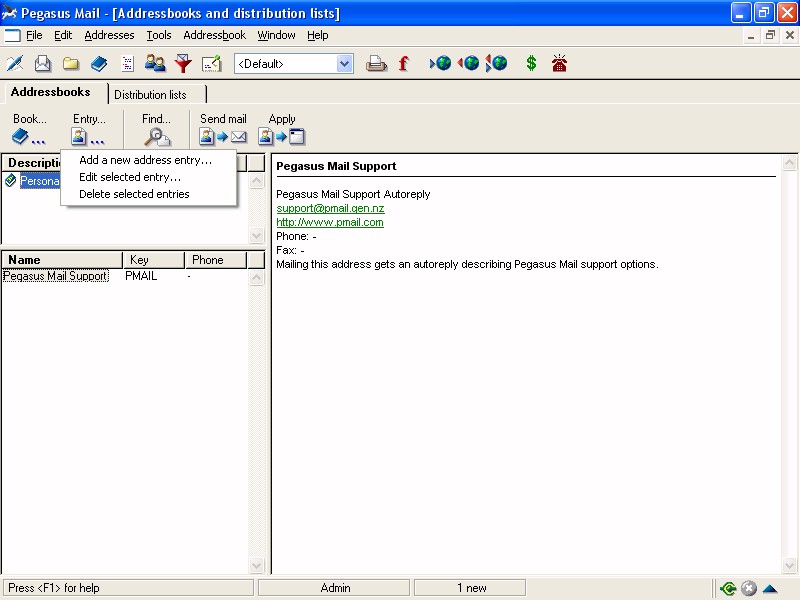Click the new message pen icon

(15, 63)
